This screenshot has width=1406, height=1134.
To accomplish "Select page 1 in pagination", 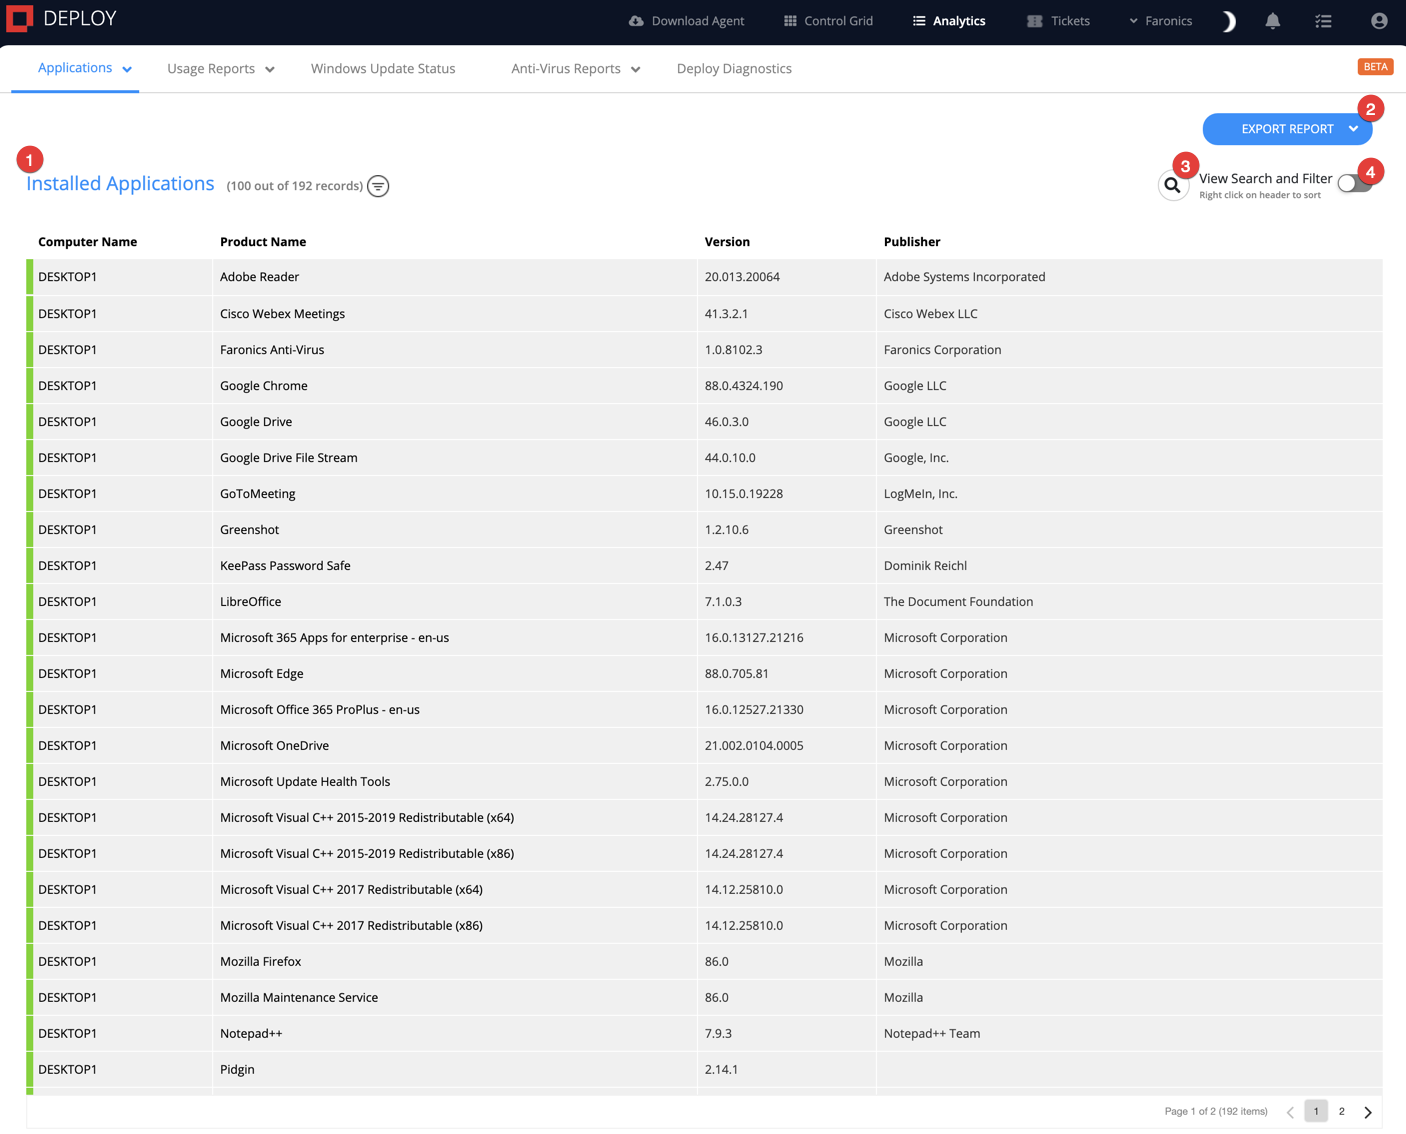I will [1316, 1111].
